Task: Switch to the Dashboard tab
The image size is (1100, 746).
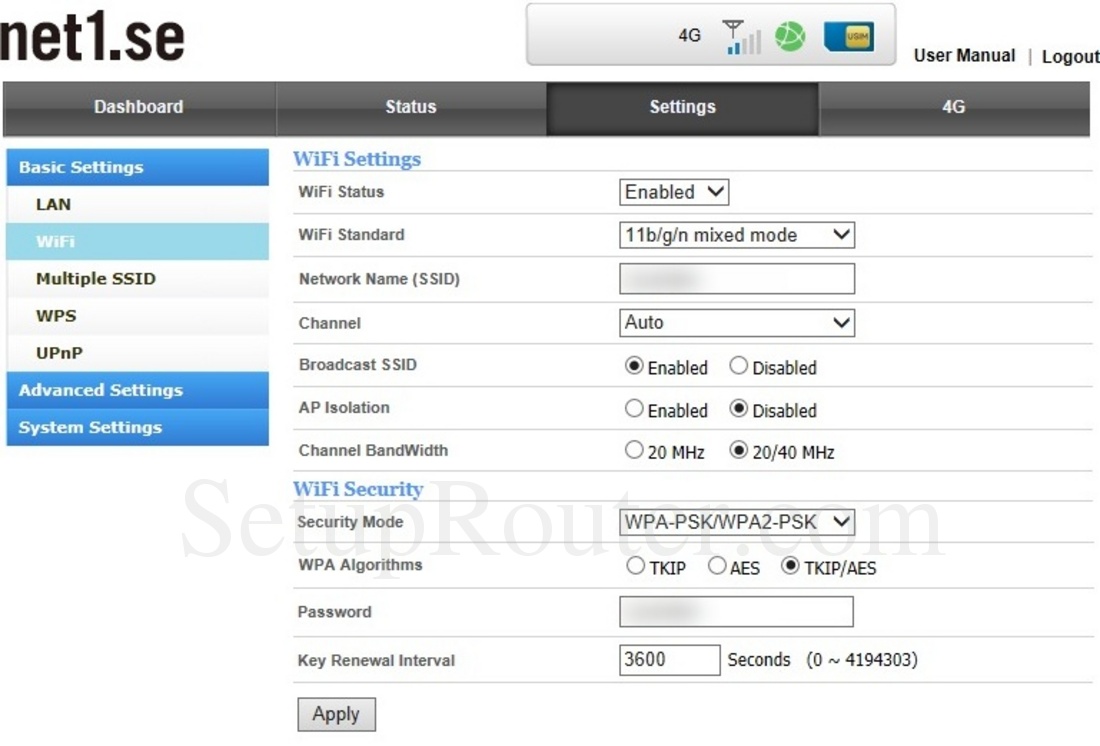Action: coord(138,107)
